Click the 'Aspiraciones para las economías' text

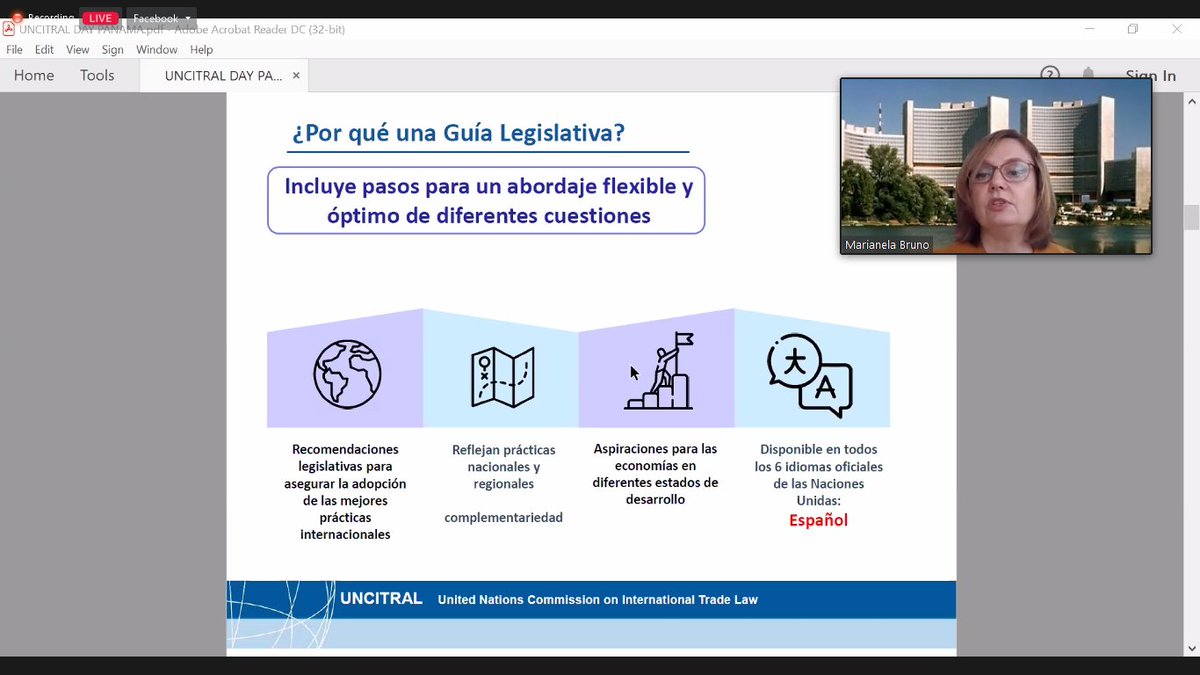[655, 474]
